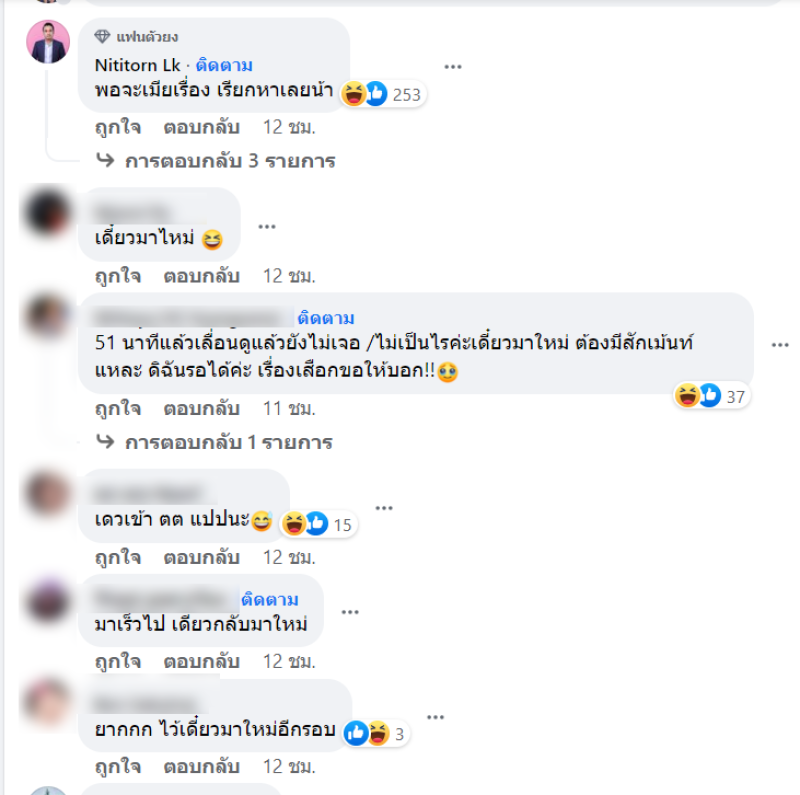Click ติดตาม on the 51 นาที commenter
800x795 pixels.
[326, 318]
